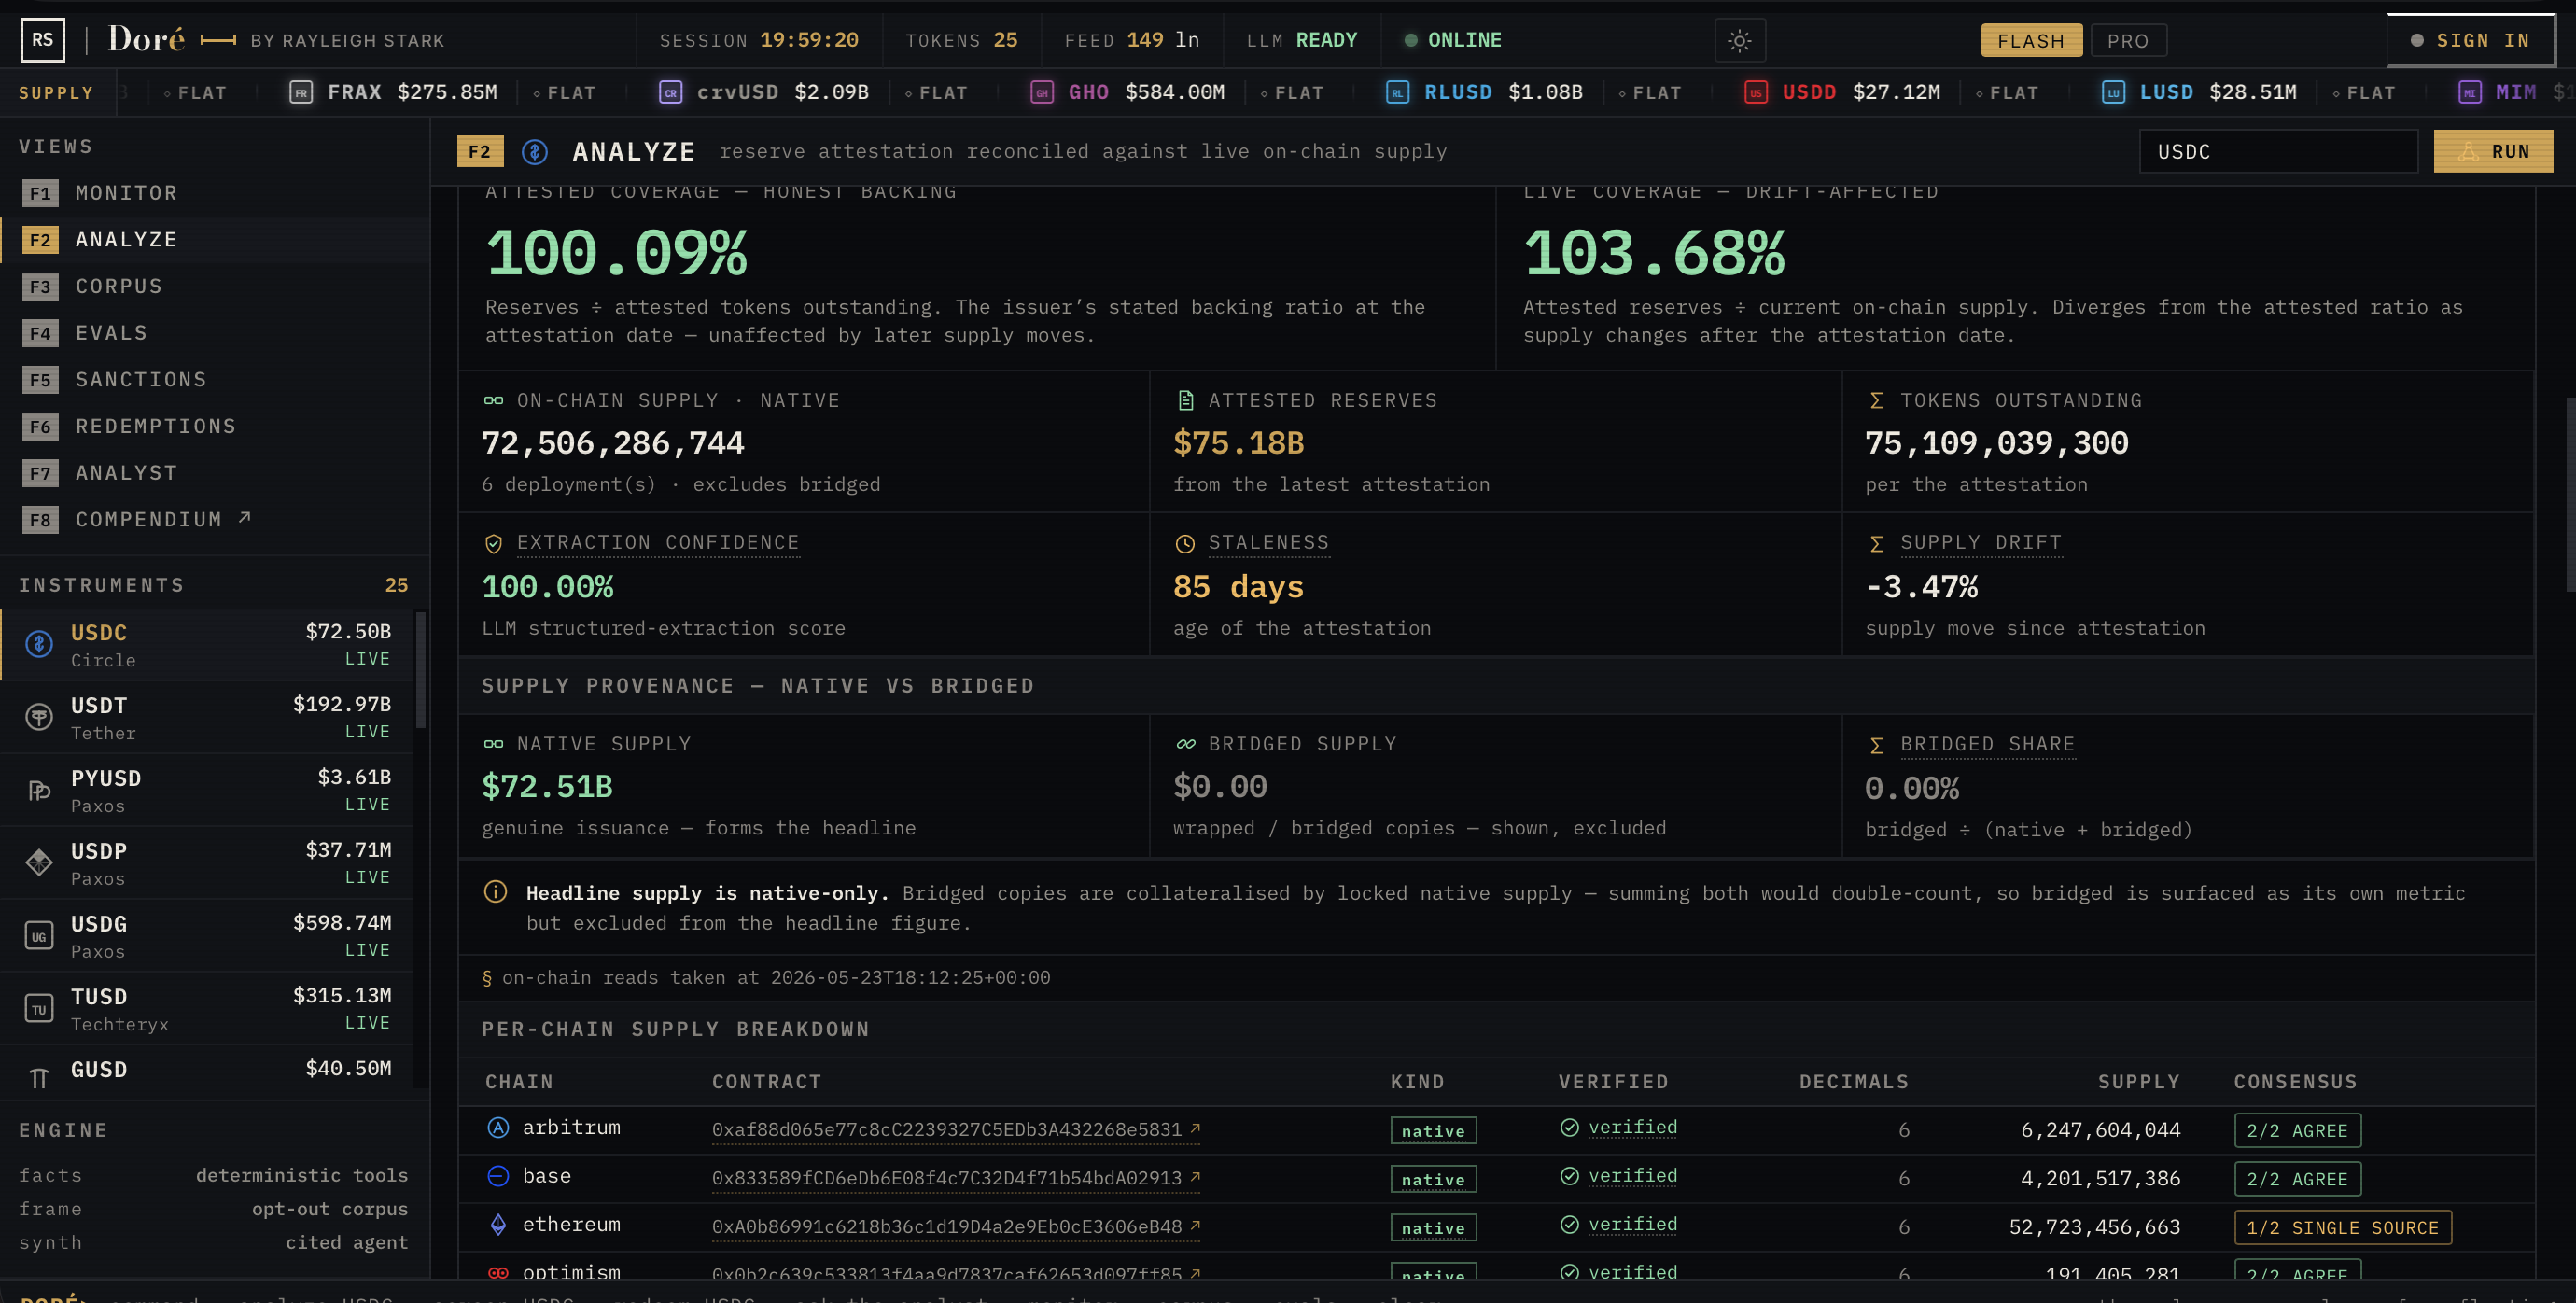Click the arbitrum chain icon
The height and width of the screenshot is (1303, 2576).
[498, 1128]
